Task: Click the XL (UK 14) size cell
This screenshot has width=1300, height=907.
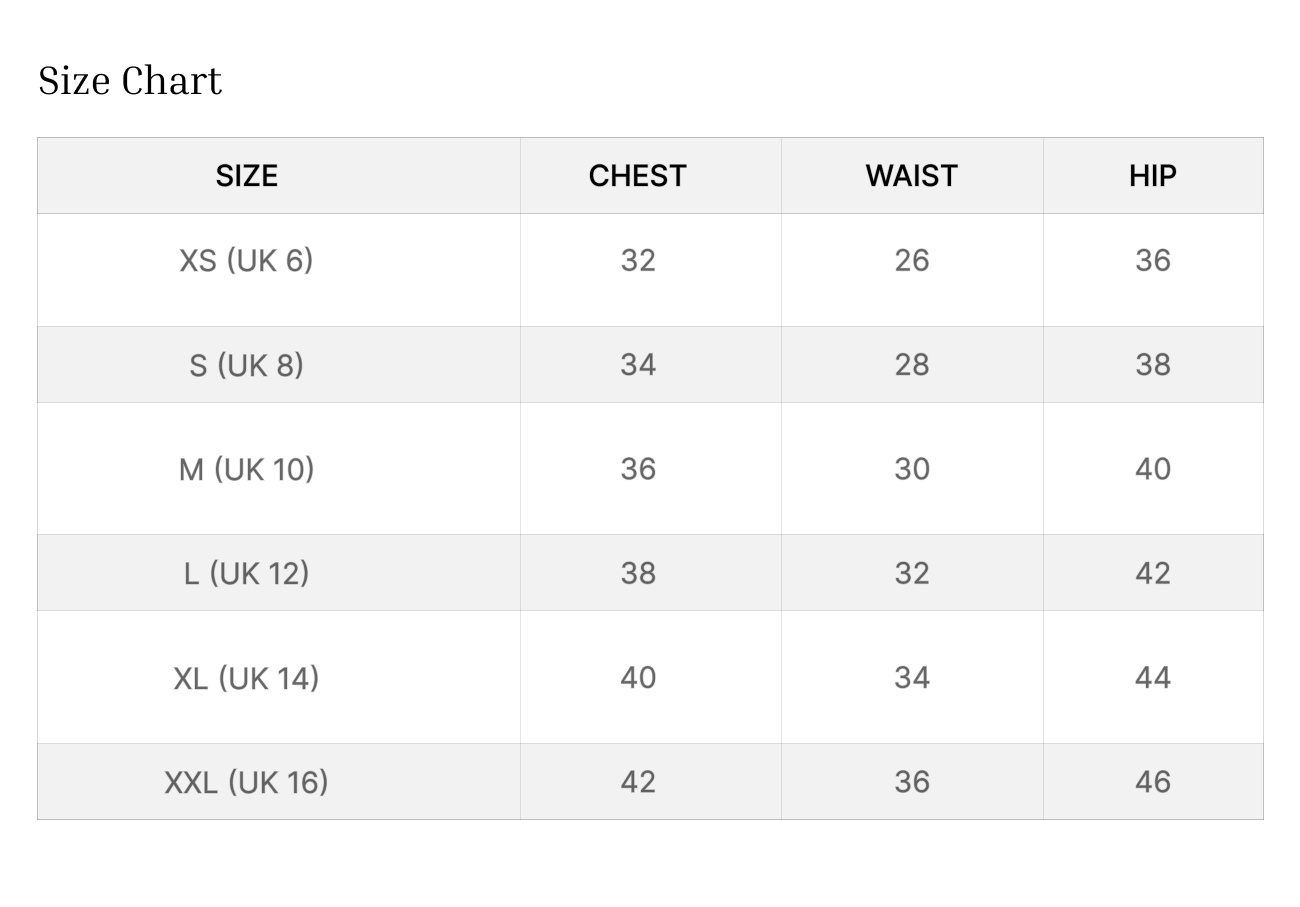Action: pyautogui.click(x=246, y=678)
